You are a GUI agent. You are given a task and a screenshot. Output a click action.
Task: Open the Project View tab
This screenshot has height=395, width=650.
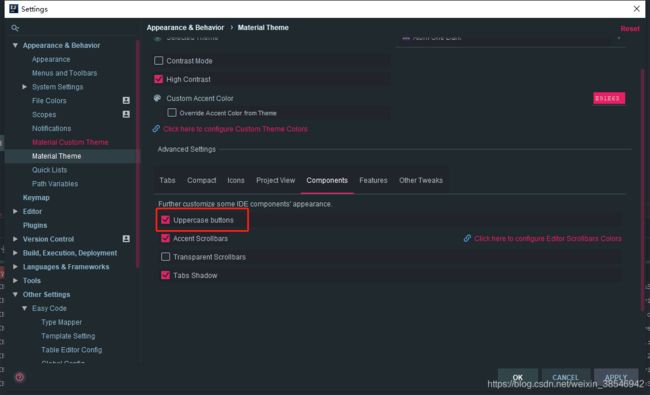tap(276, 180)
